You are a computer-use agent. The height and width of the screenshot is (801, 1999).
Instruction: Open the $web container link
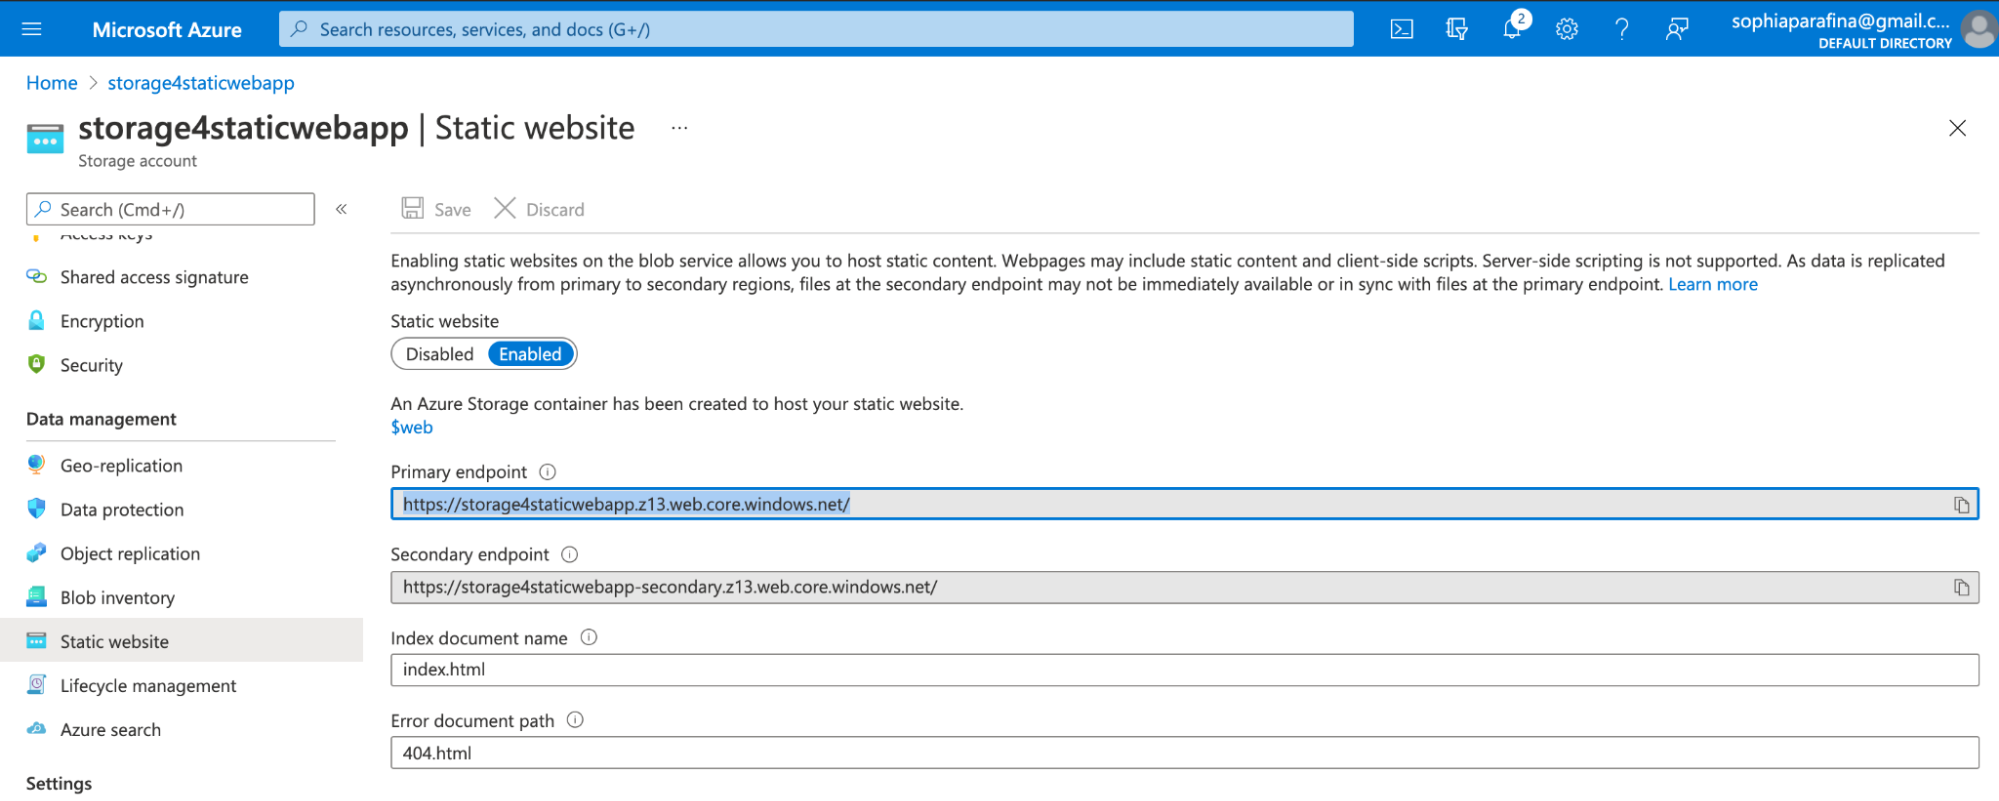[412, 427]
